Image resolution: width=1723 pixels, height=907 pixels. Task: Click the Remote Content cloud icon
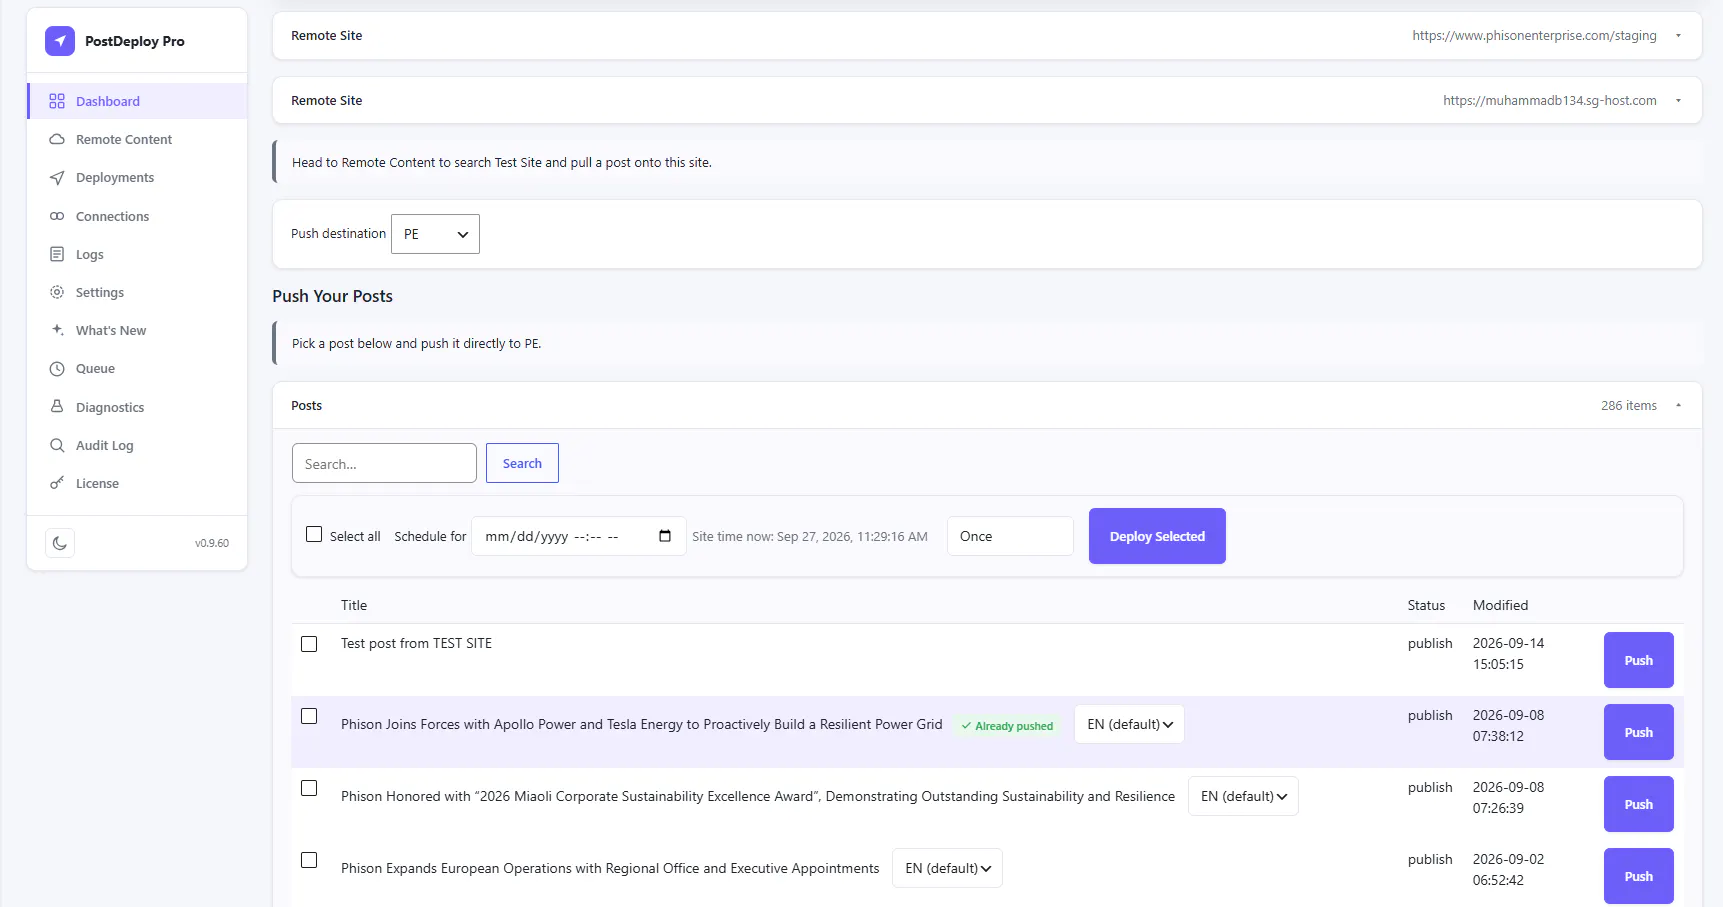coord(57,139)
